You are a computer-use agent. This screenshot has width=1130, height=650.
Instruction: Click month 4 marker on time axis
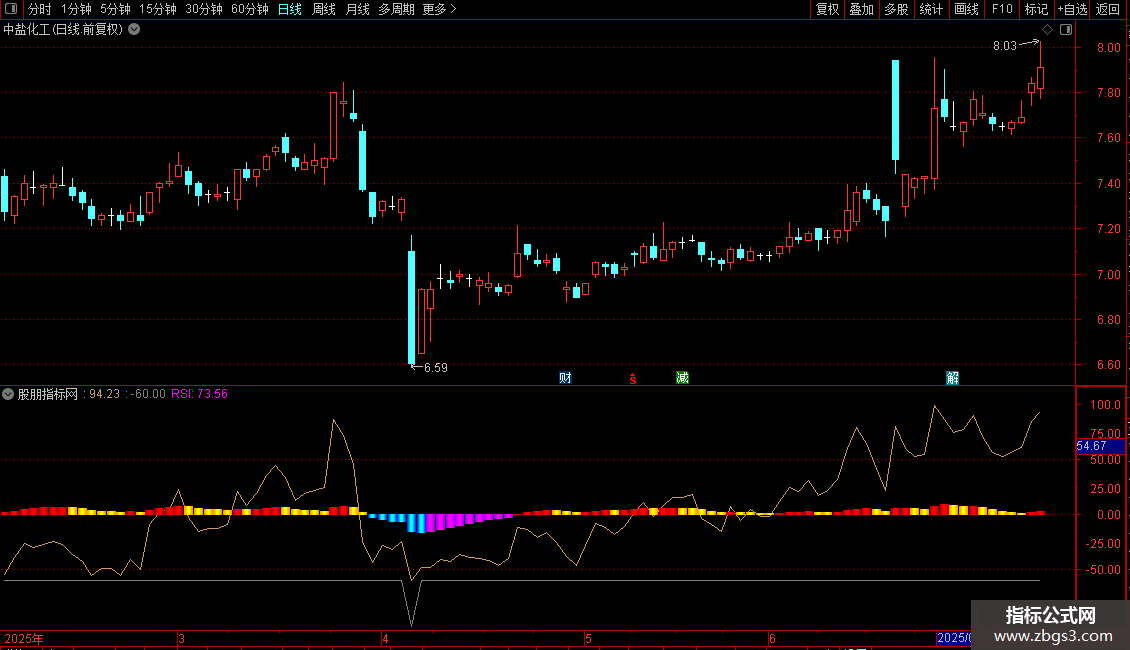[386, 638]
